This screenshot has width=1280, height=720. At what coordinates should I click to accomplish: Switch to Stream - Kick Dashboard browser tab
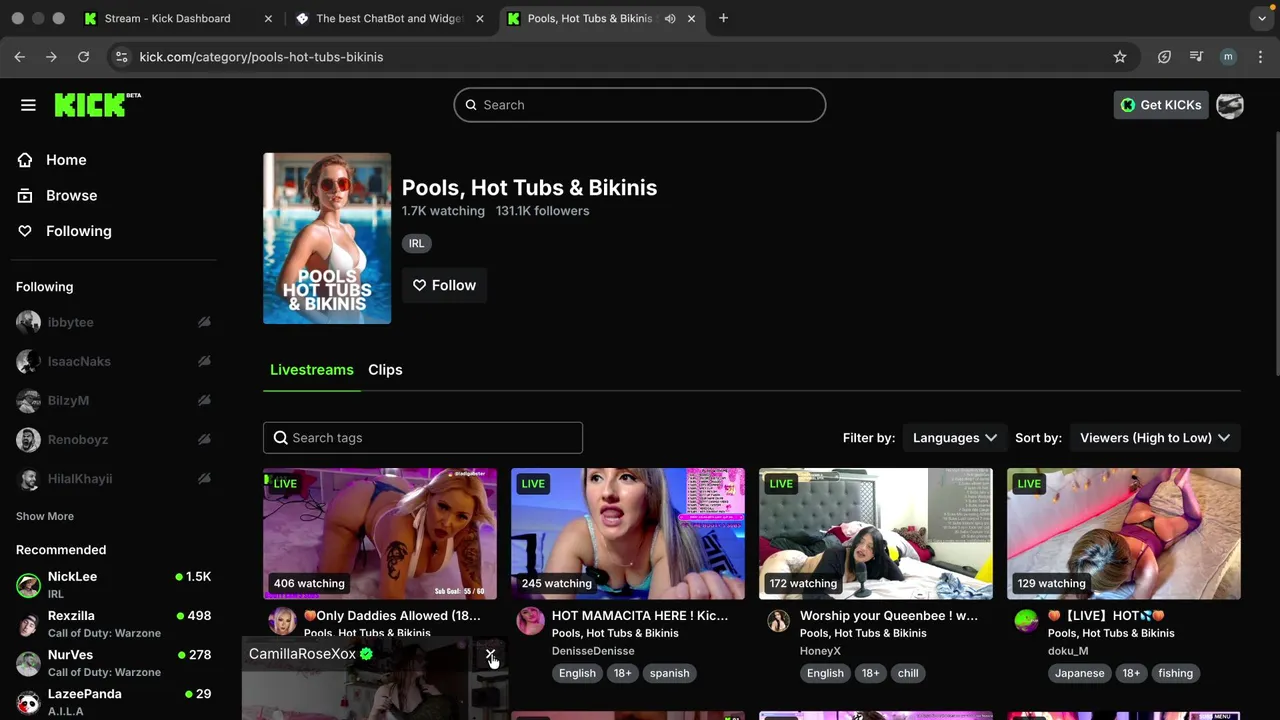pyautogui.click(x=167, y=18)
